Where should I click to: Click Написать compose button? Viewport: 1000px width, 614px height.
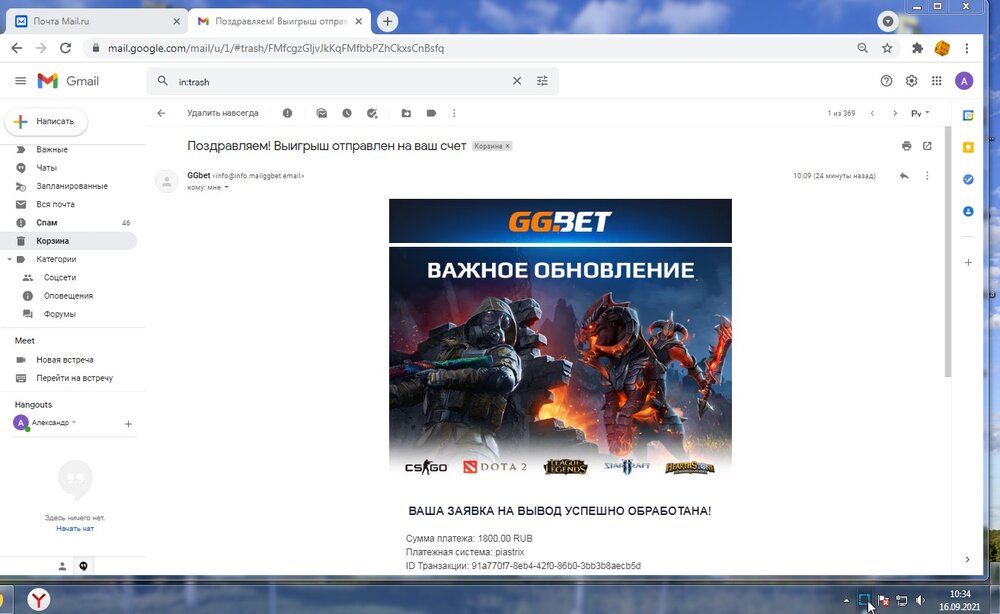46,121
